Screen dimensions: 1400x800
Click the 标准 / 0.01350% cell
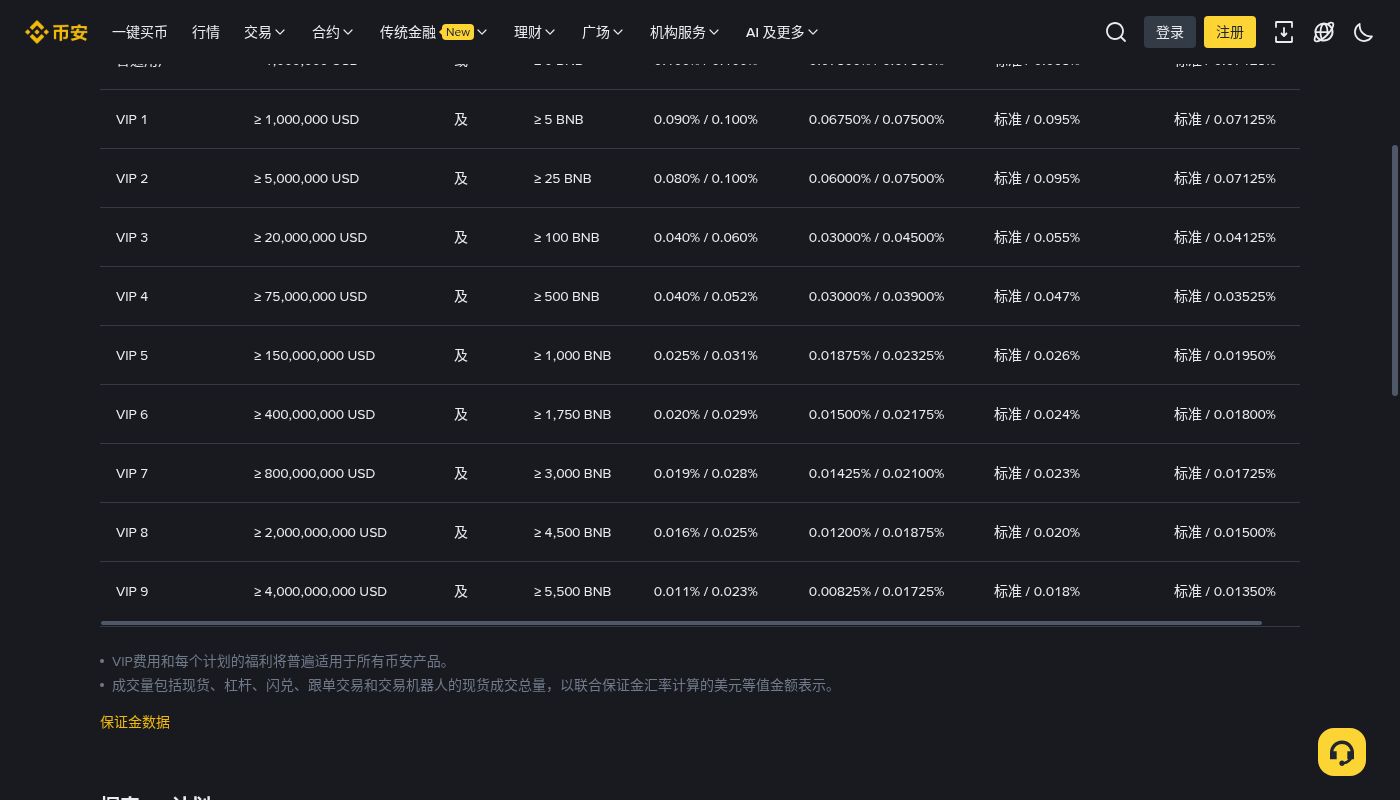click(x=1225, y=591)
